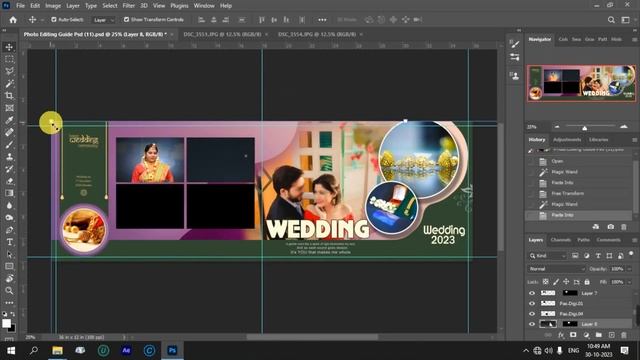Open the History panel menu
This screenshot has height=360, width=640.
coord(635,140)
